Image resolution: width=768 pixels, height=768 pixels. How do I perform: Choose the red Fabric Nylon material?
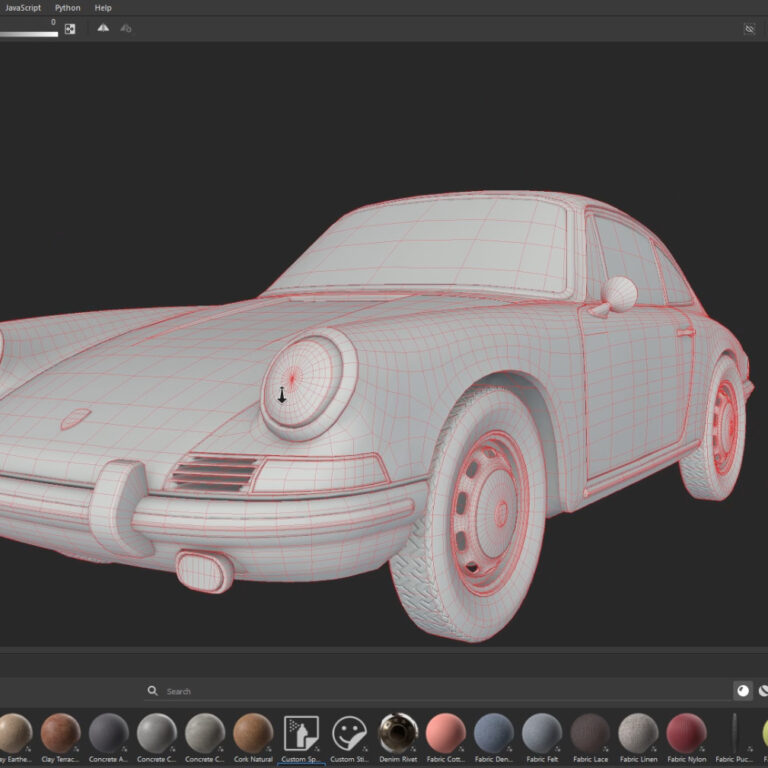click(686, 733)
